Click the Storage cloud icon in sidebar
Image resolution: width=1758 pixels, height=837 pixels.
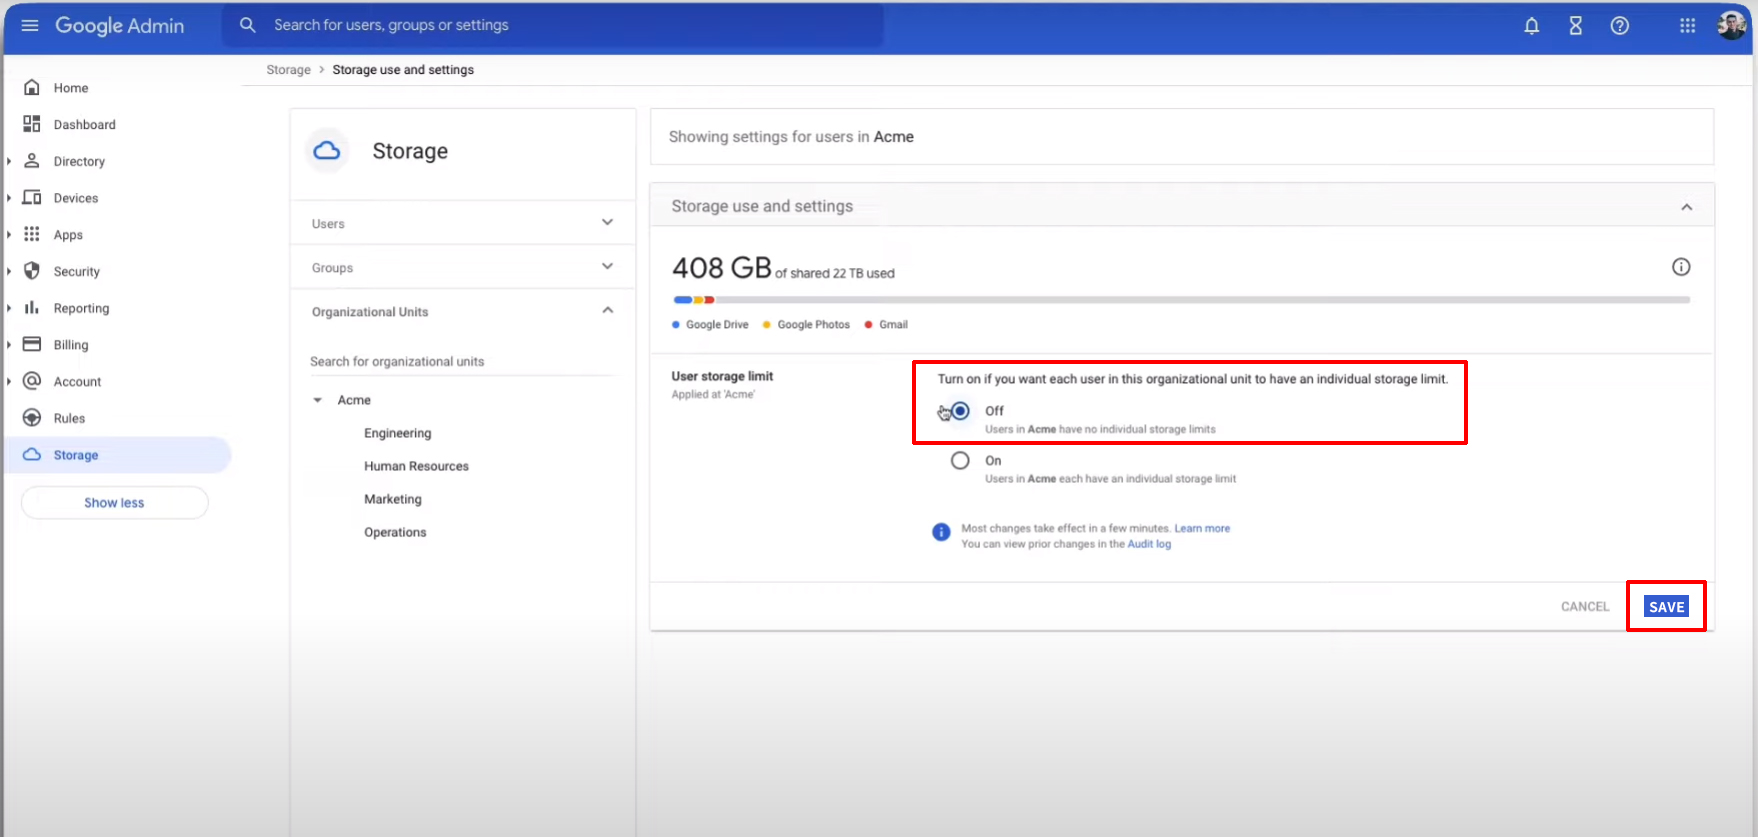coord(32,455)
